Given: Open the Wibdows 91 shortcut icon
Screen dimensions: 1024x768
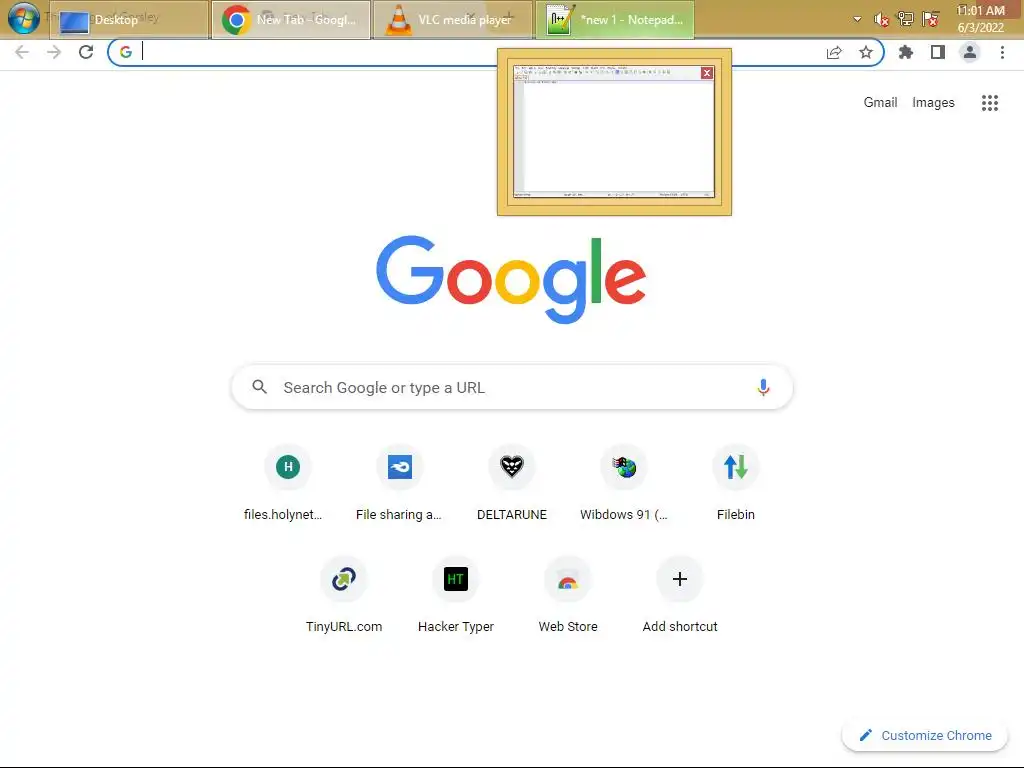Looking at the screenshot, I should 624,467.
